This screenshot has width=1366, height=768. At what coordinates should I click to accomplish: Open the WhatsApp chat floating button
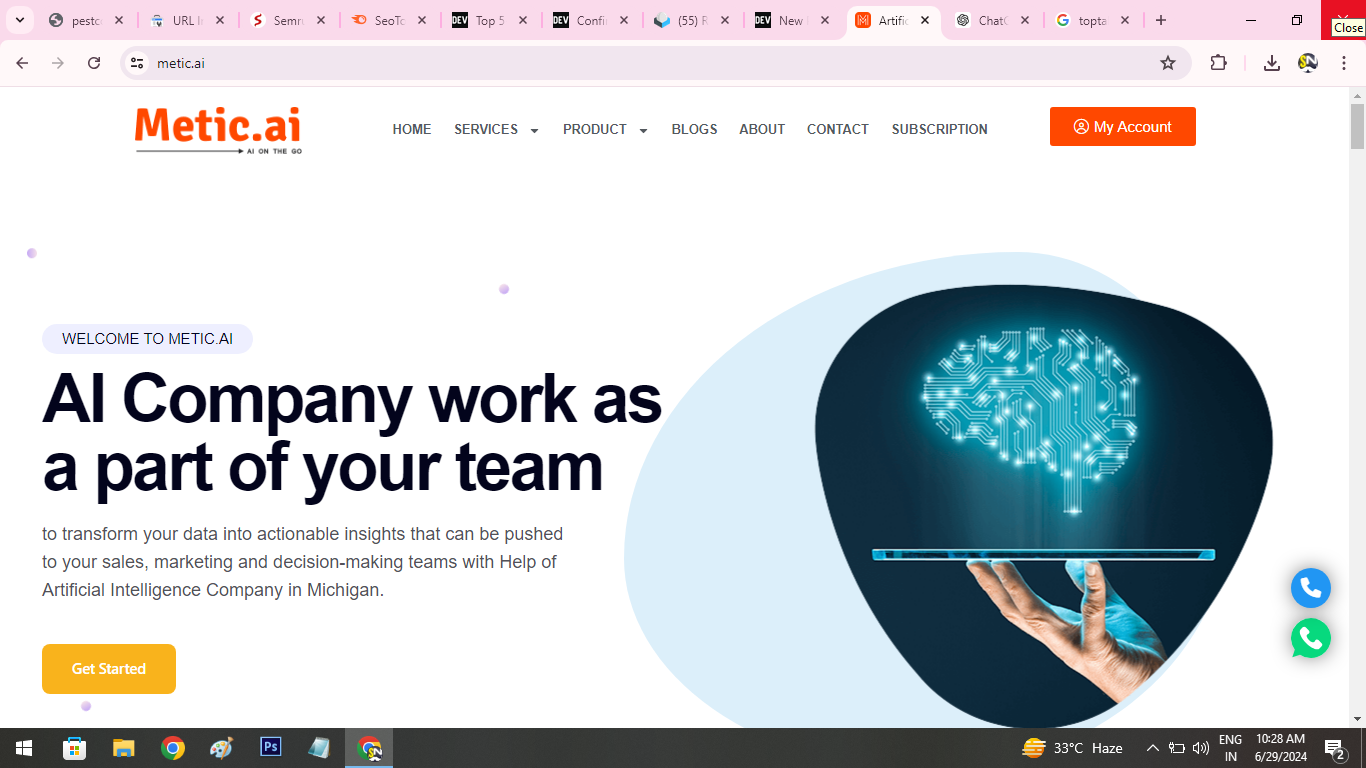(x=1310, y=638)
